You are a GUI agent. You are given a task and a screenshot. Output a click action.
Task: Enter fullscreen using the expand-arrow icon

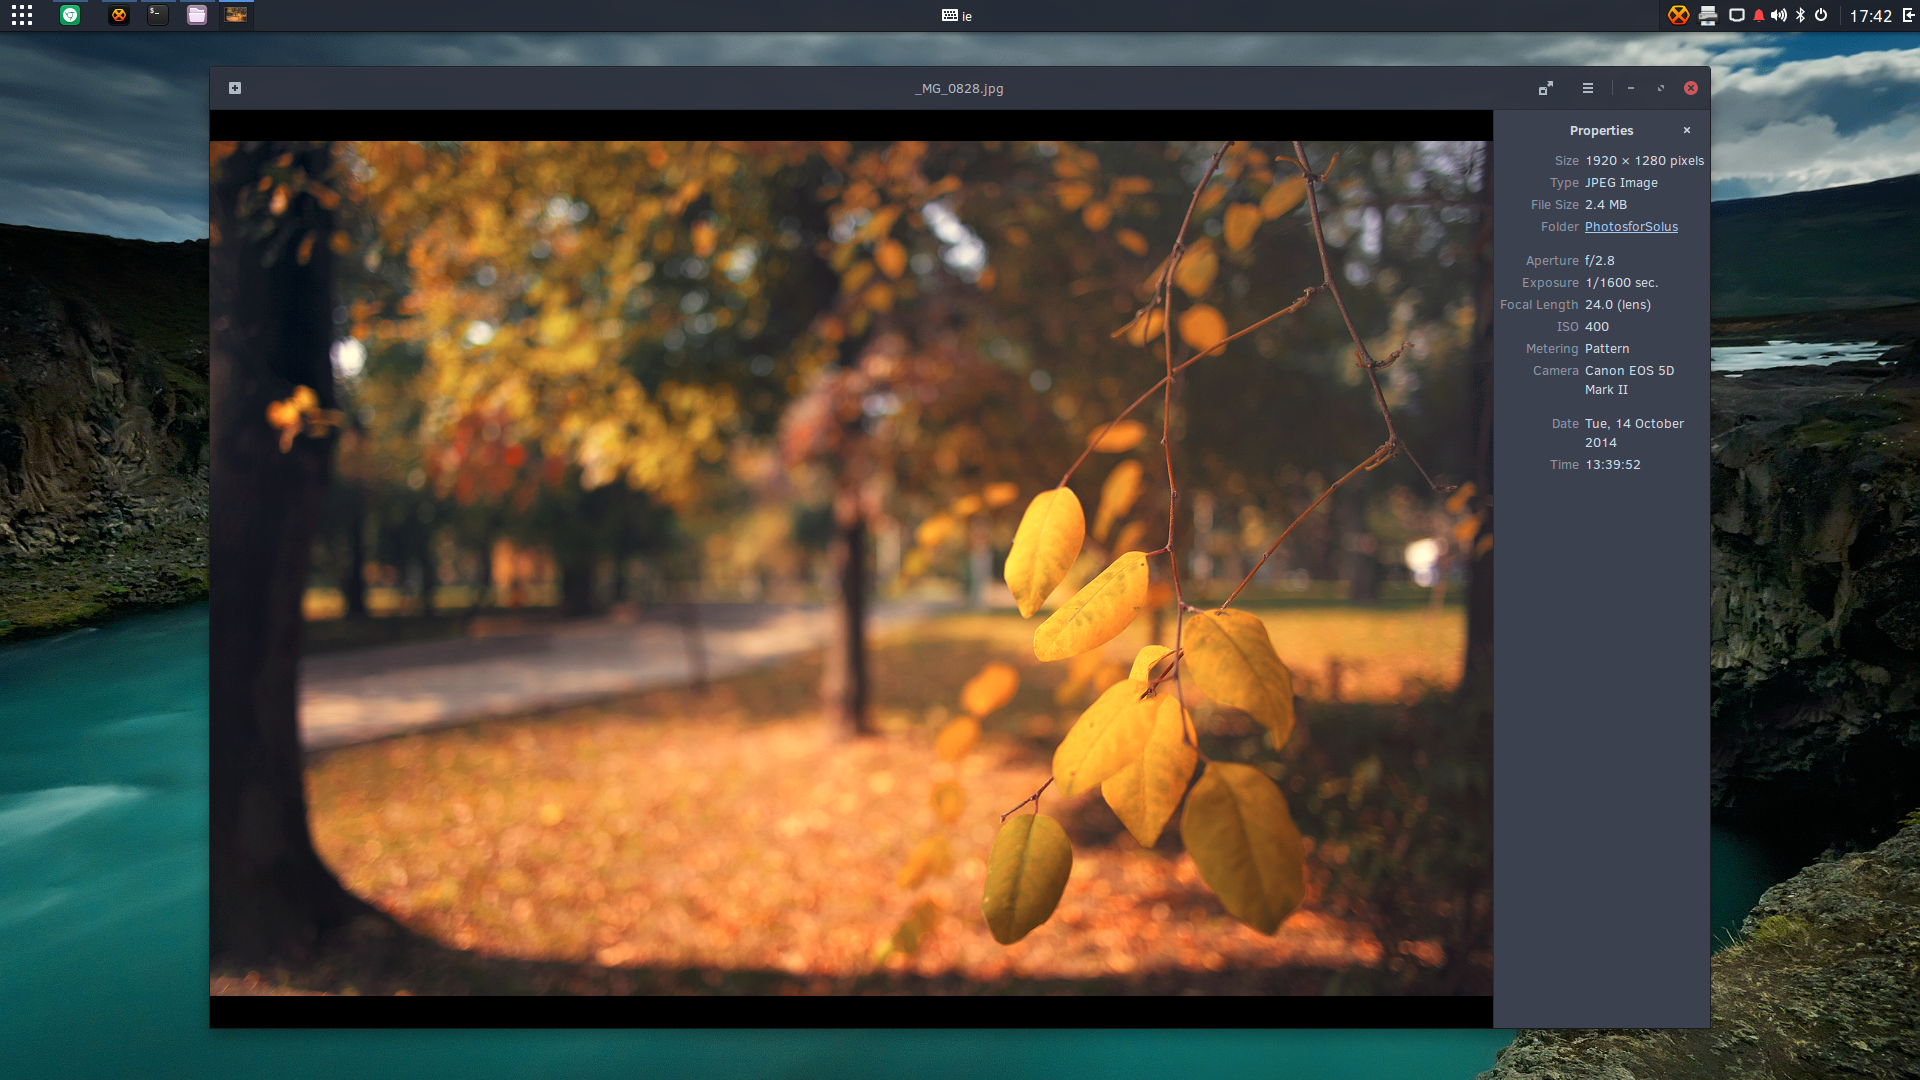point(1546,88)
